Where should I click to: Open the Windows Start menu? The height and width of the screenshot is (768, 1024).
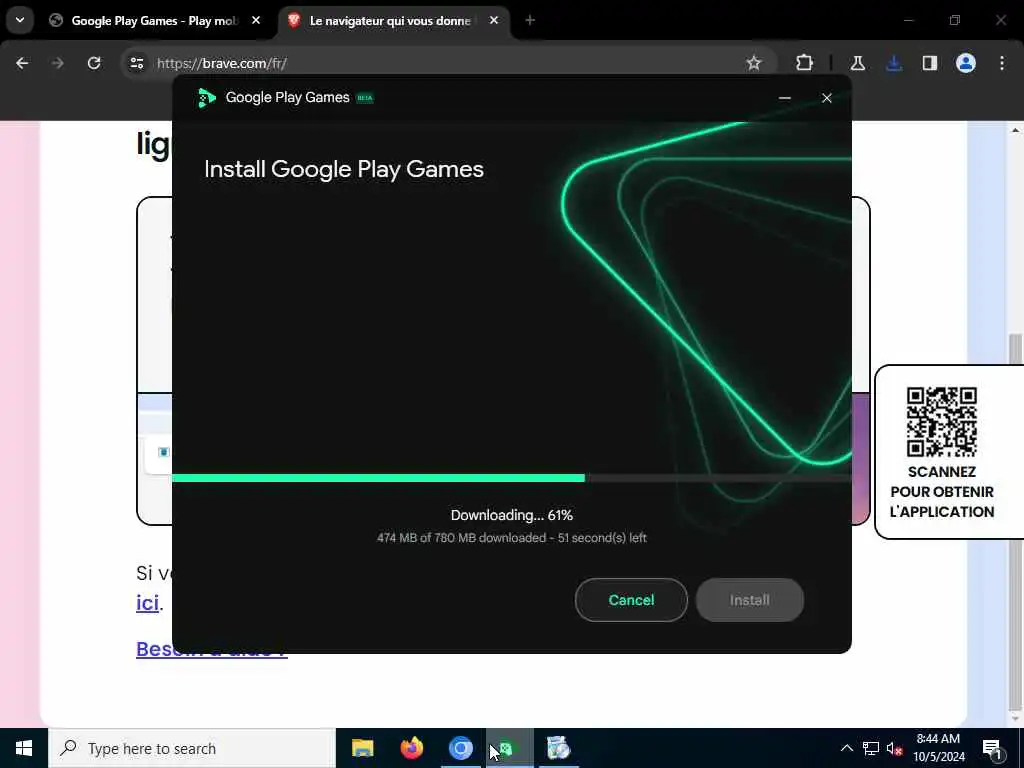[24, 748]
